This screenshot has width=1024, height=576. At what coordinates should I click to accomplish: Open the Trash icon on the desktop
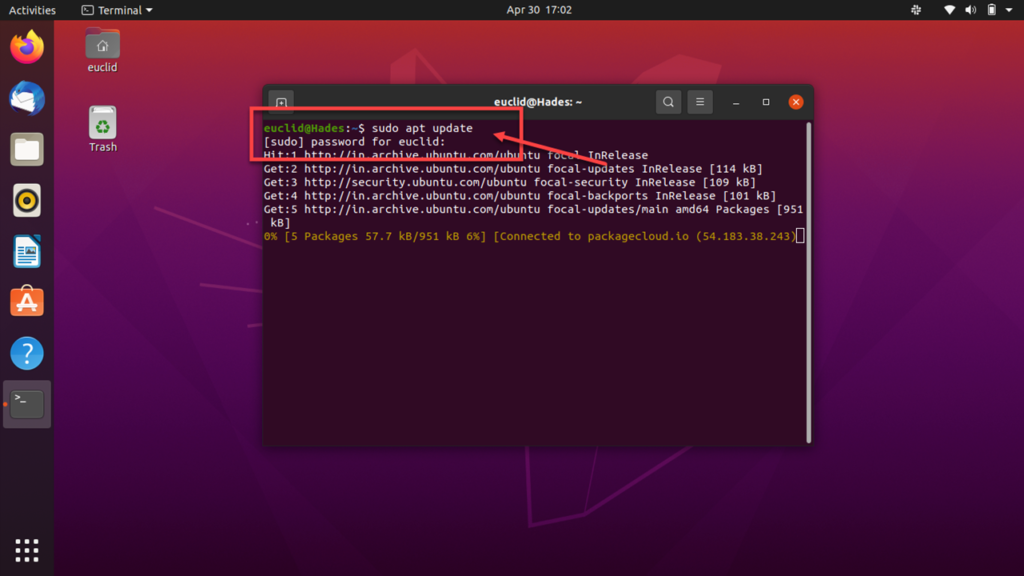[x=103, y=129]
